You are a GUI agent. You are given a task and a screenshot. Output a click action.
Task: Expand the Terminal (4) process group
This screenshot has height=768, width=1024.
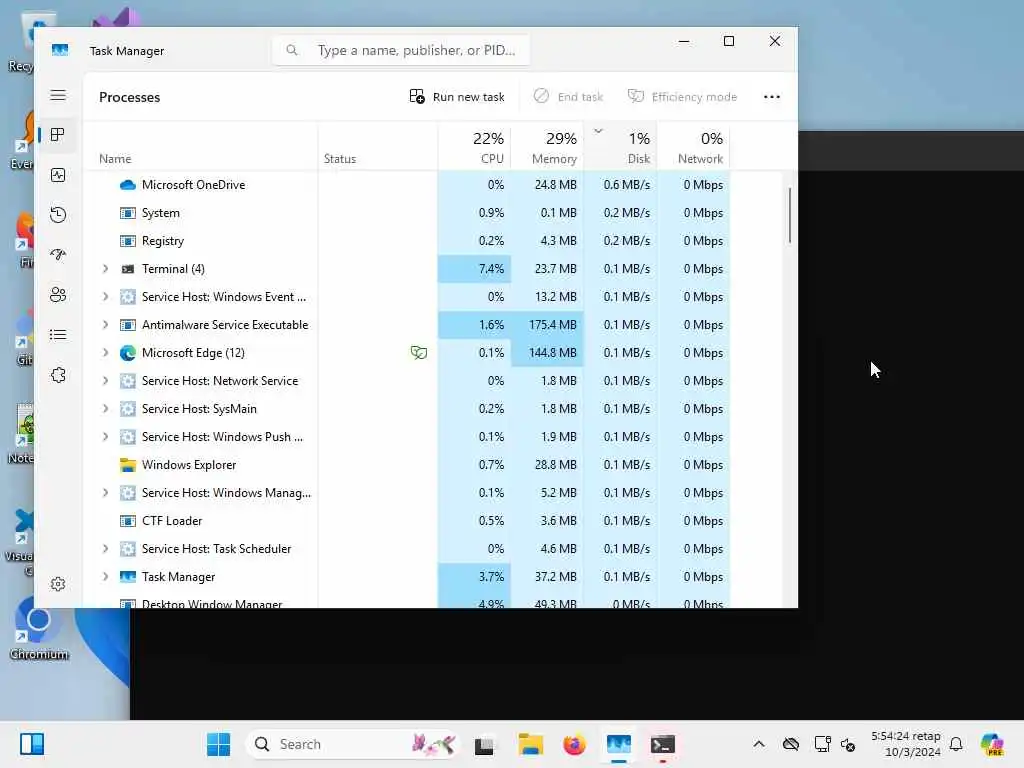105,269
